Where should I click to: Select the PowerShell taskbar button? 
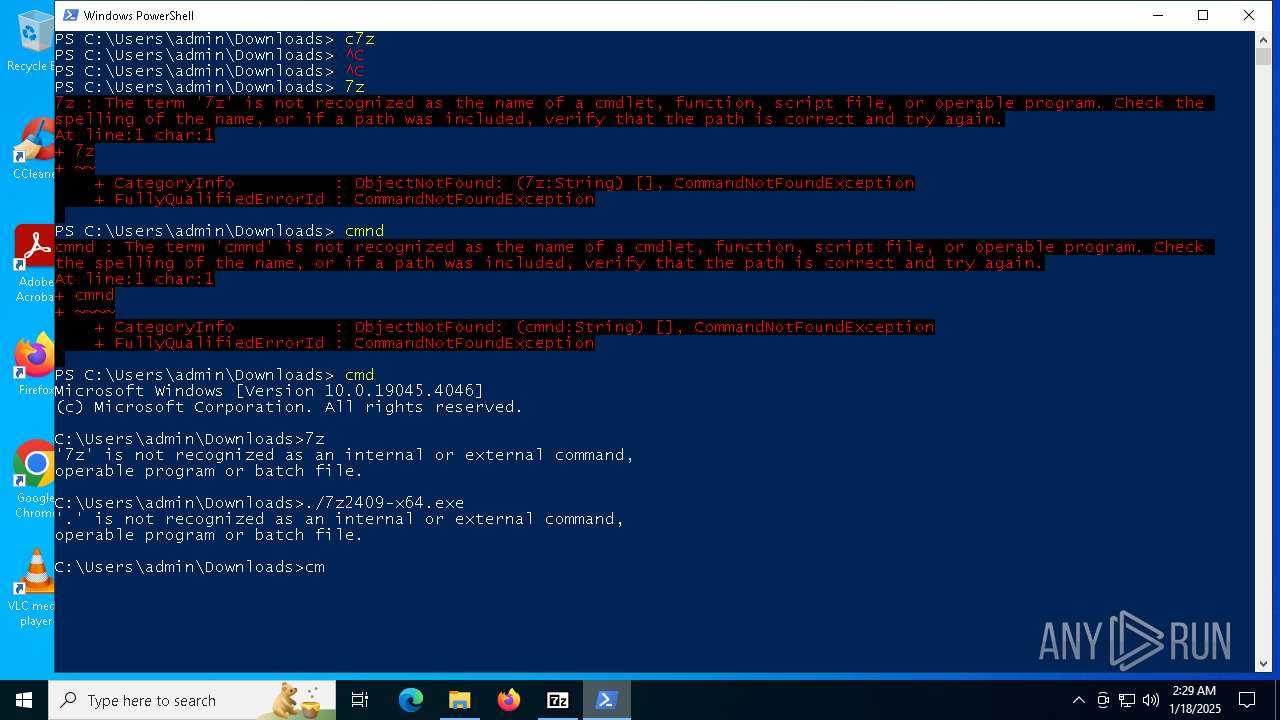point(606,700)
